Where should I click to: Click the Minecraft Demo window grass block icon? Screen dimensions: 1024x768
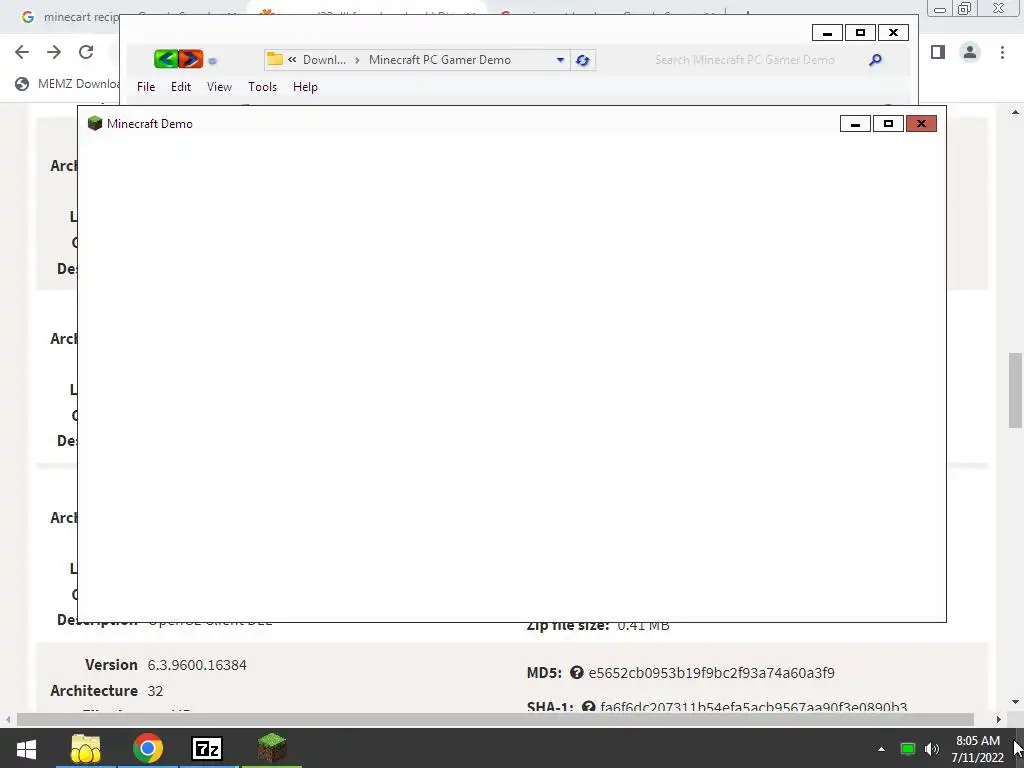coord(95,123)
